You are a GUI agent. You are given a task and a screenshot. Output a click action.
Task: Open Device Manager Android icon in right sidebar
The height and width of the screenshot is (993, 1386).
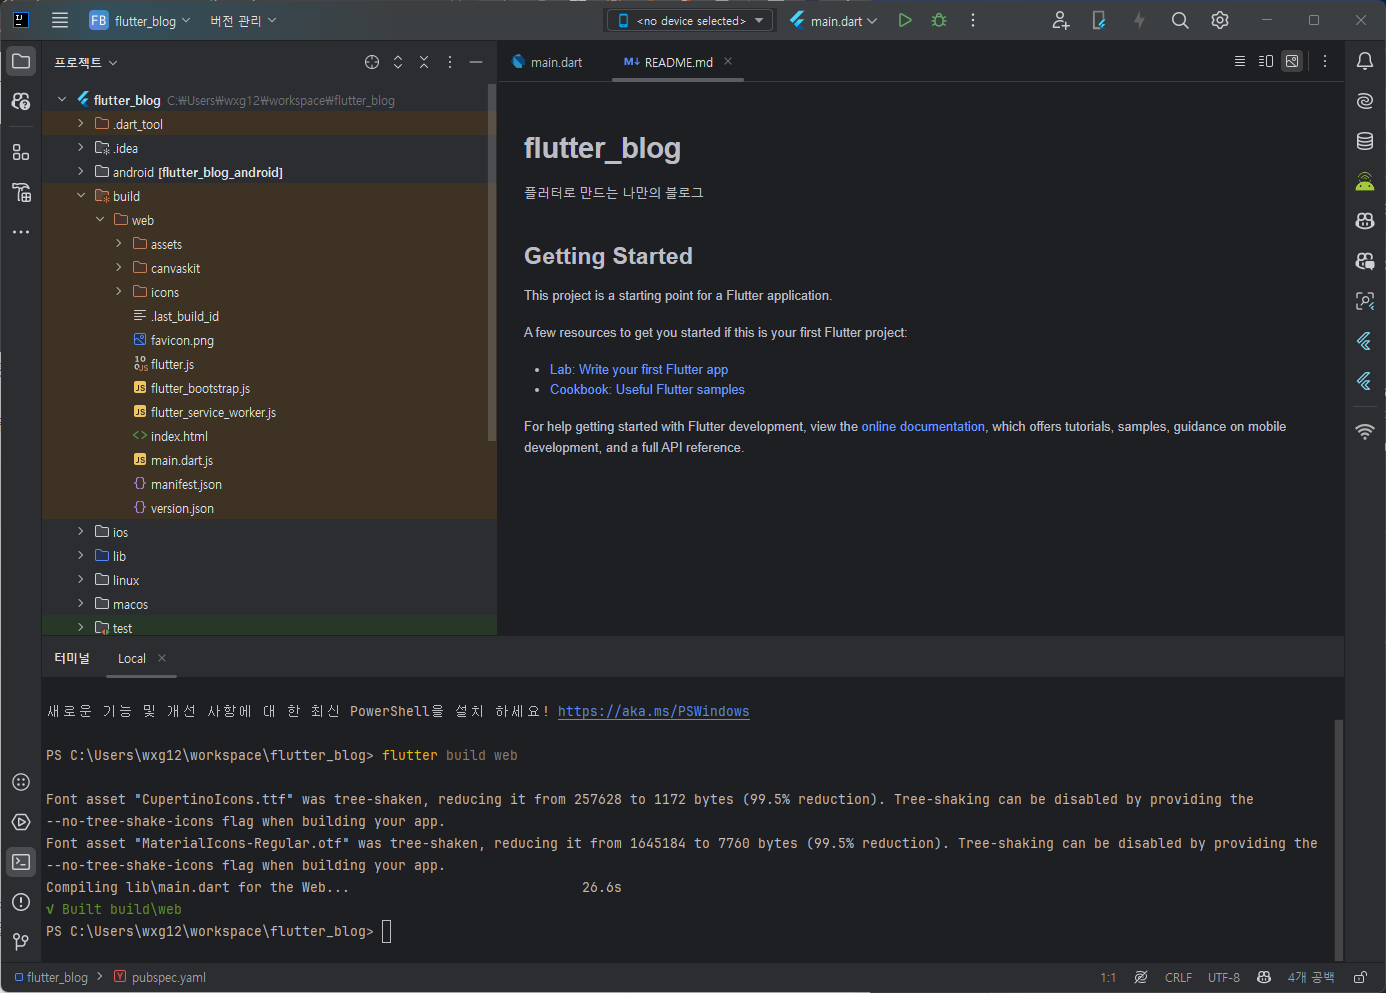click(1365, 181)
